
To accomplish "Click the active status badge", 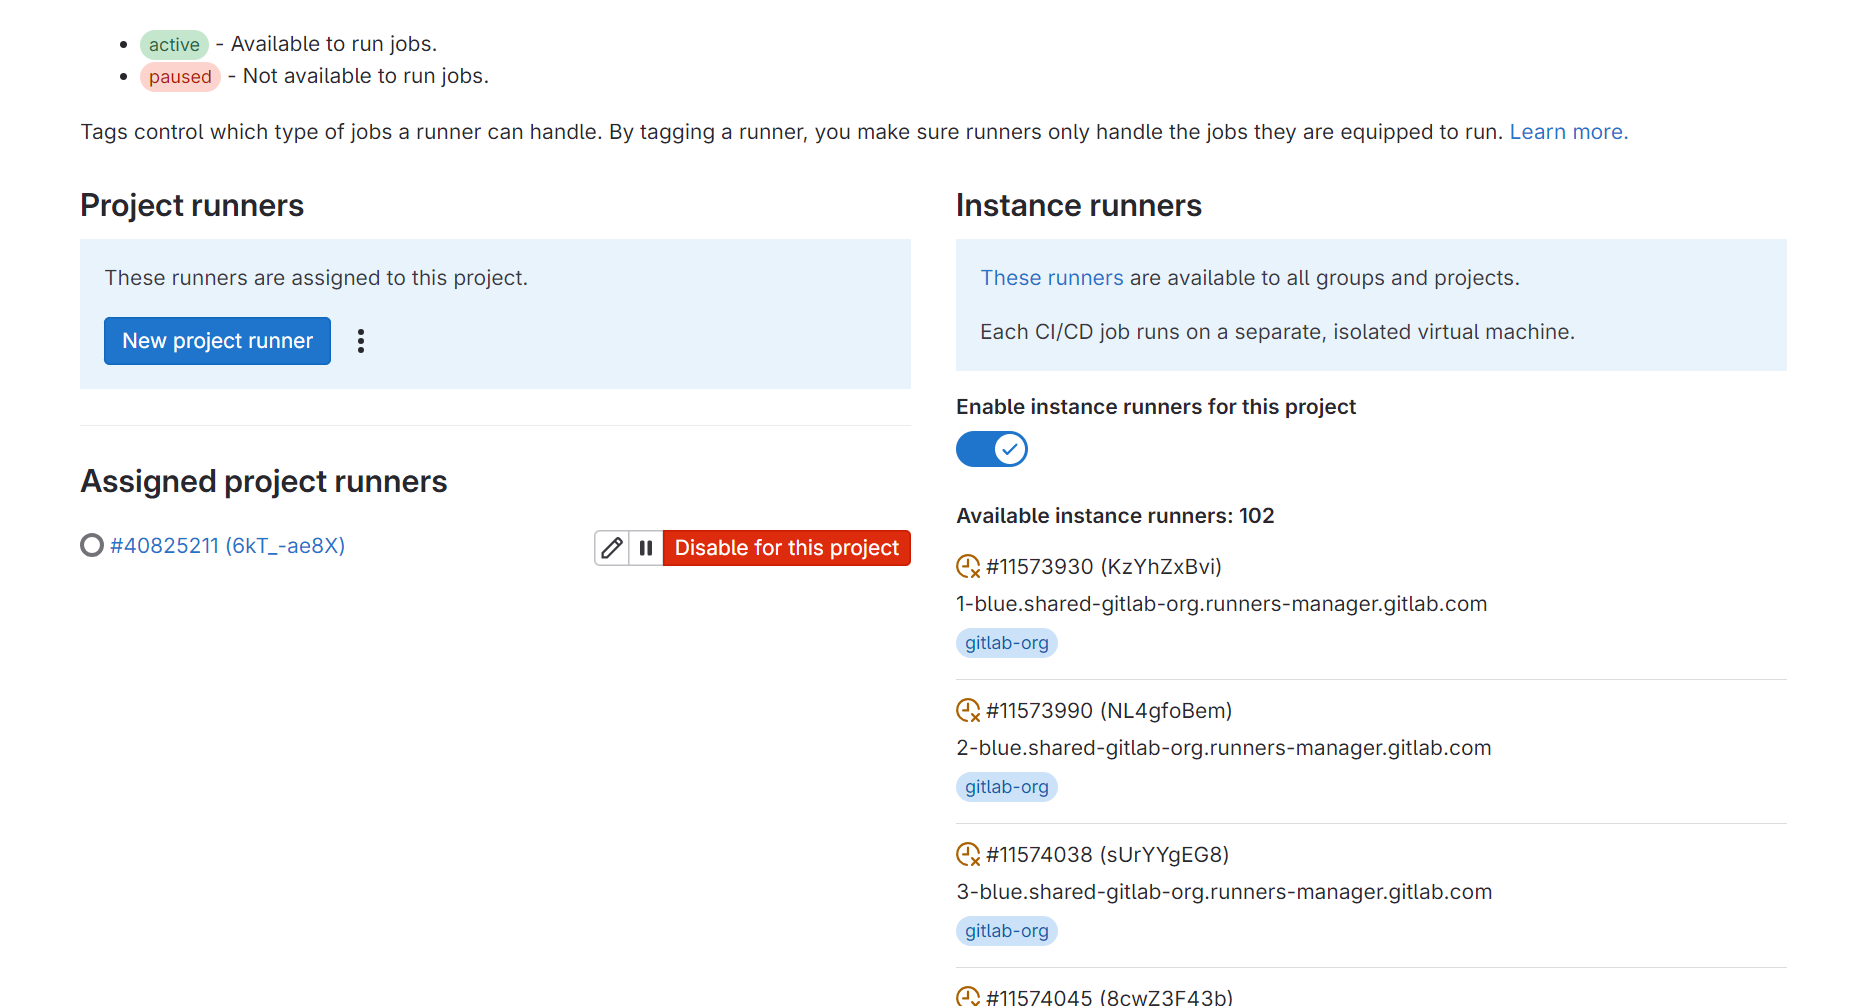I will click(174, 45).
